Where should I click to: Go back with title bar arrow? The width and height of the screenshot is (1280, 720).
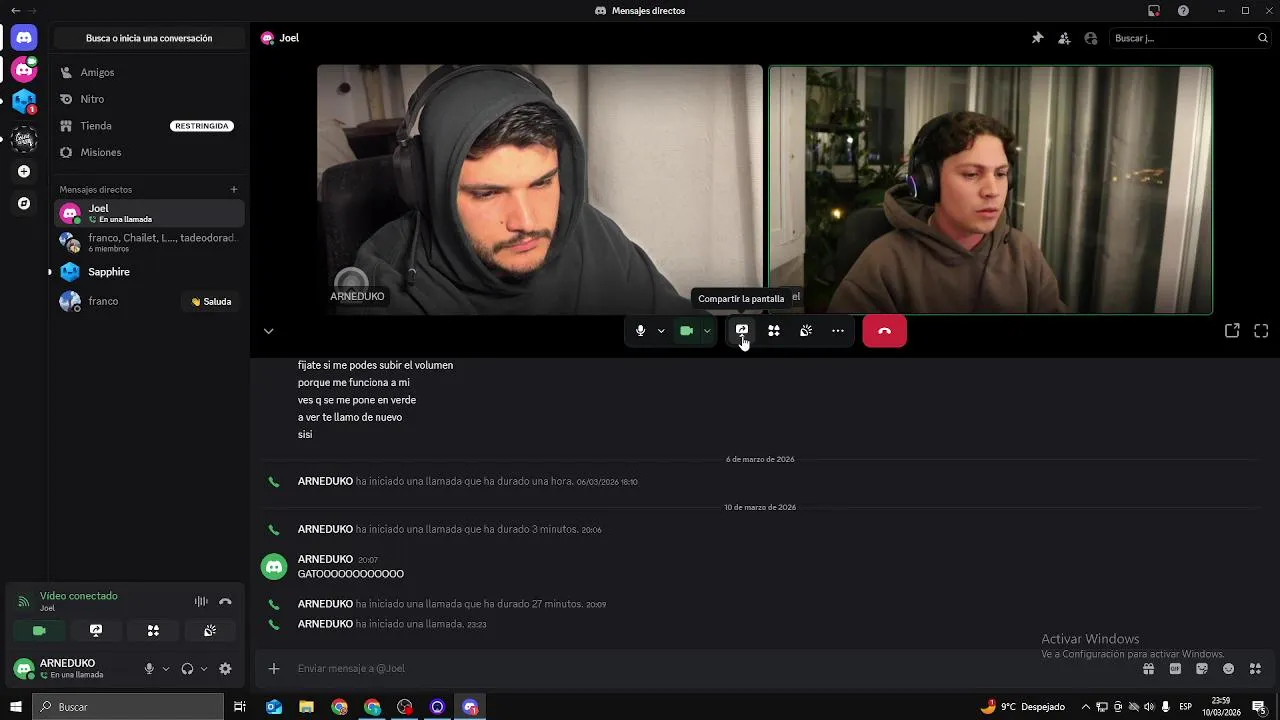tap(15, 10)
